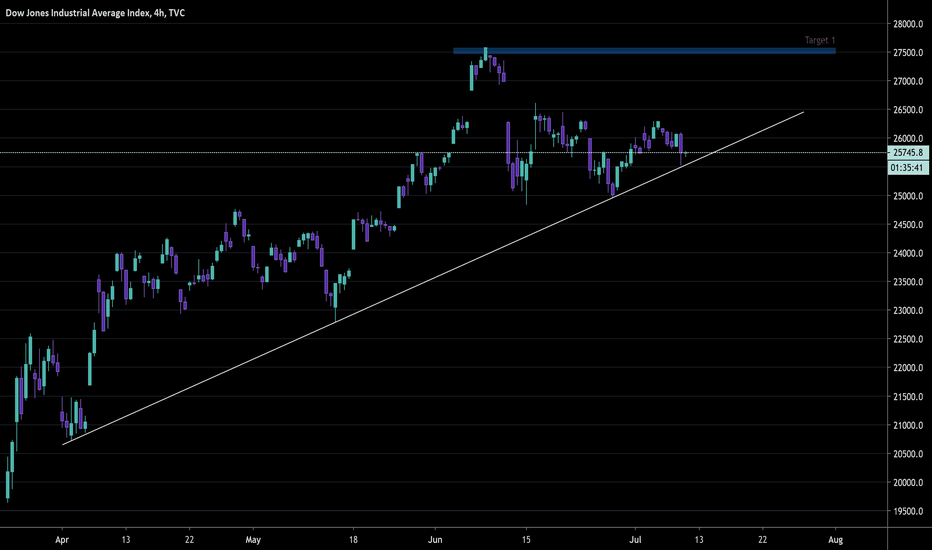Click the May date label on time axis
The height and width of the screenshot is (550, 932).
click(253, 540)
